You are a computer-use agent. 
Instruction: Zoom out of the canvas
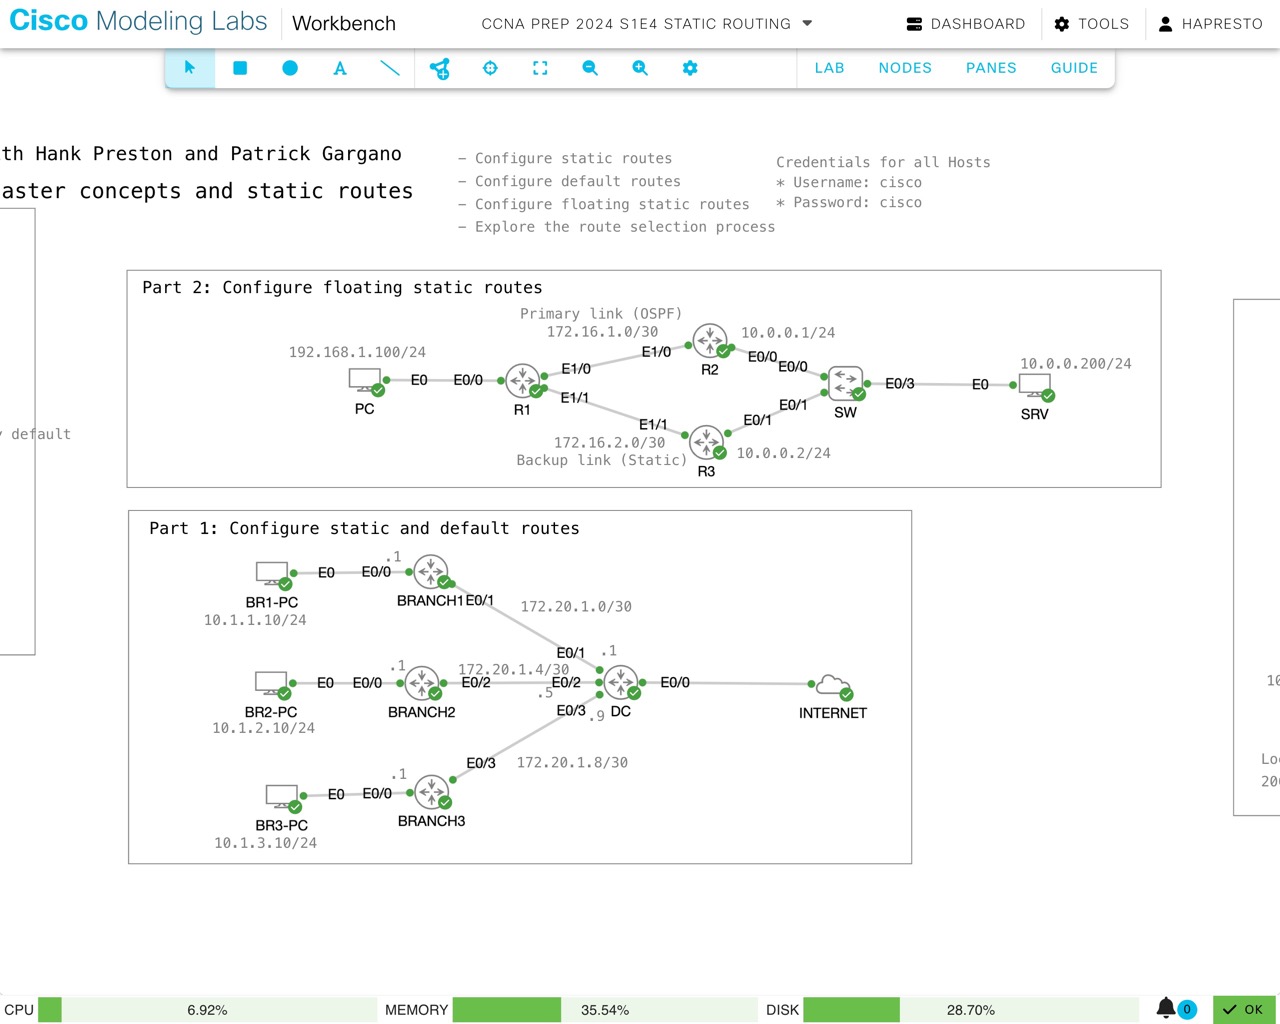(x=590, y=68)
